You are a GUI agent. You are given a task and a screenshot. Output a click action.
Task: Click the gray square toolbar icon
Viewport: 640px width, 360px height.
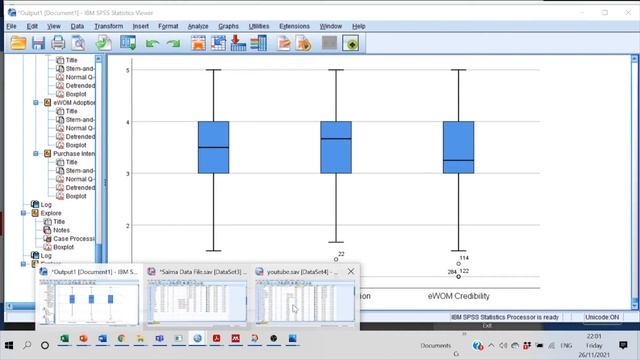(329, 43)
